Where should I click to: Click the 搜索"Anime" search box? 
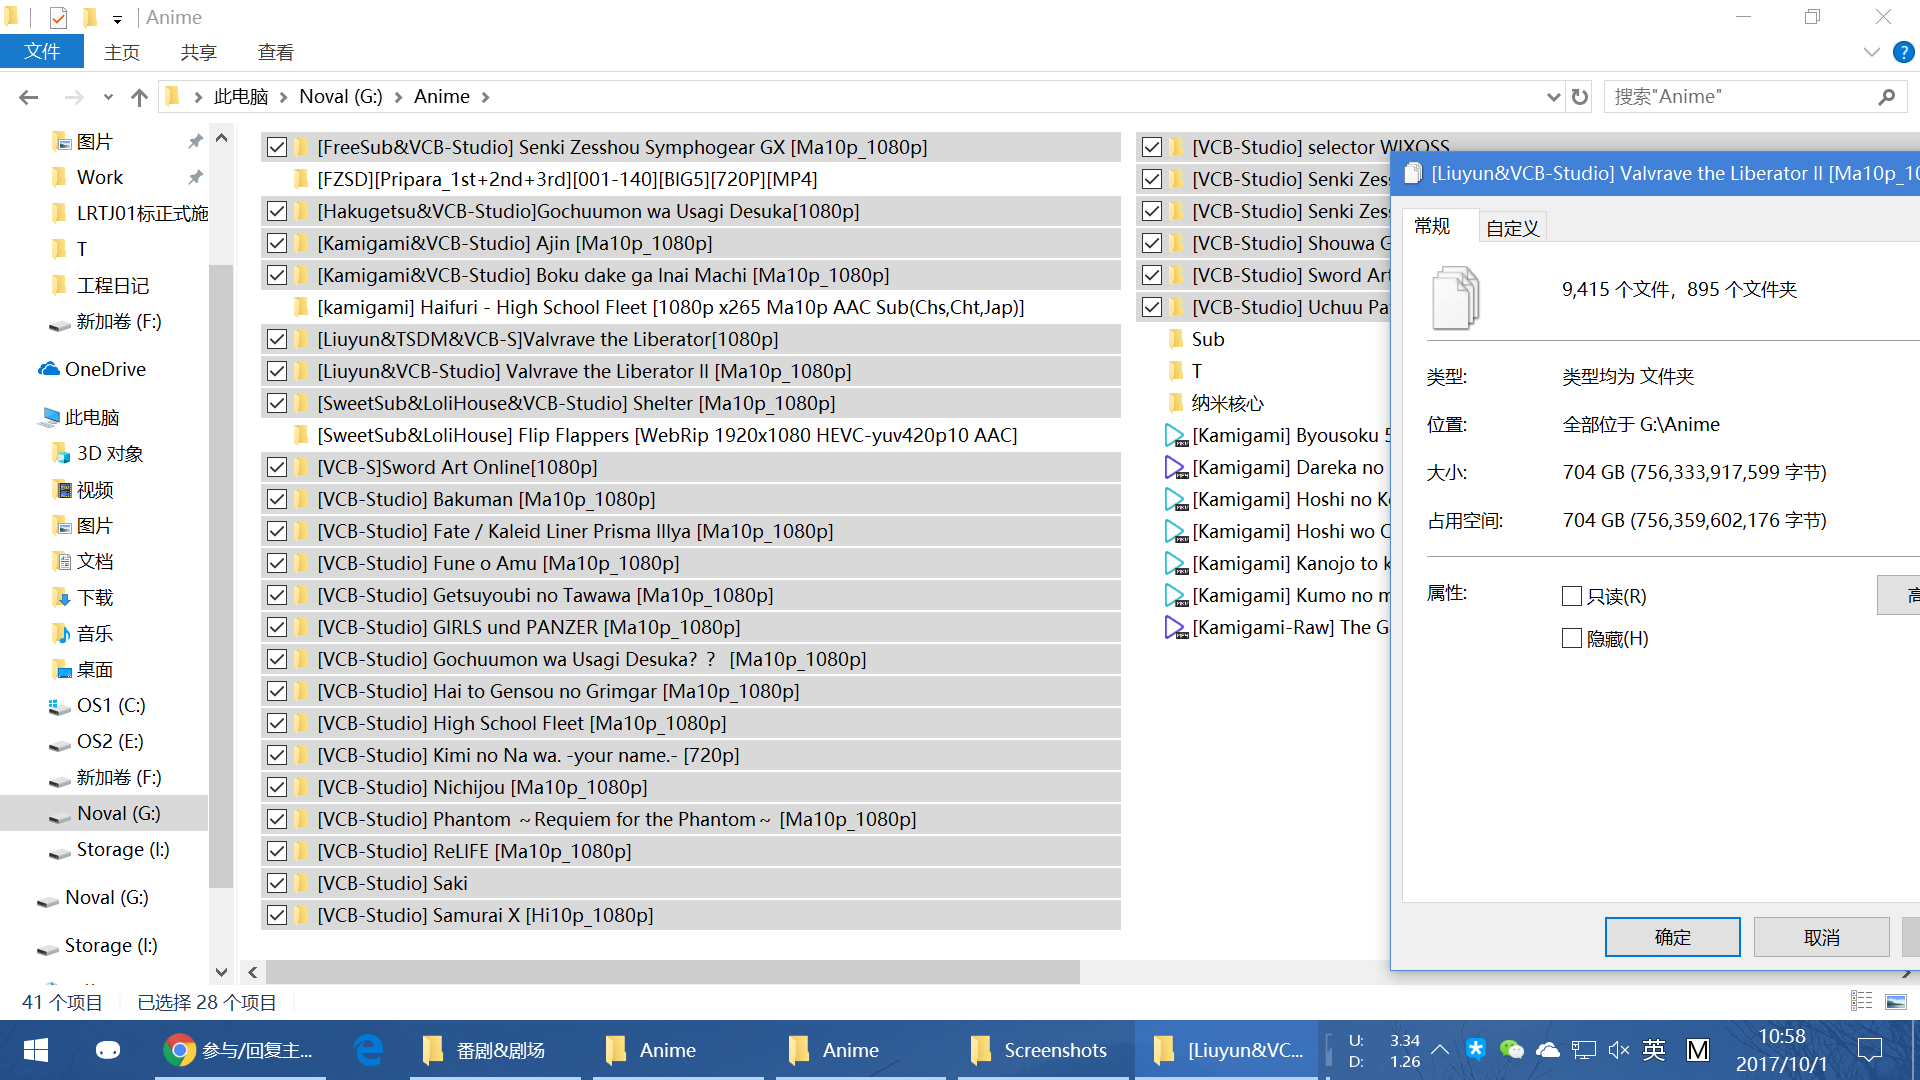[x=1740, y=97]
